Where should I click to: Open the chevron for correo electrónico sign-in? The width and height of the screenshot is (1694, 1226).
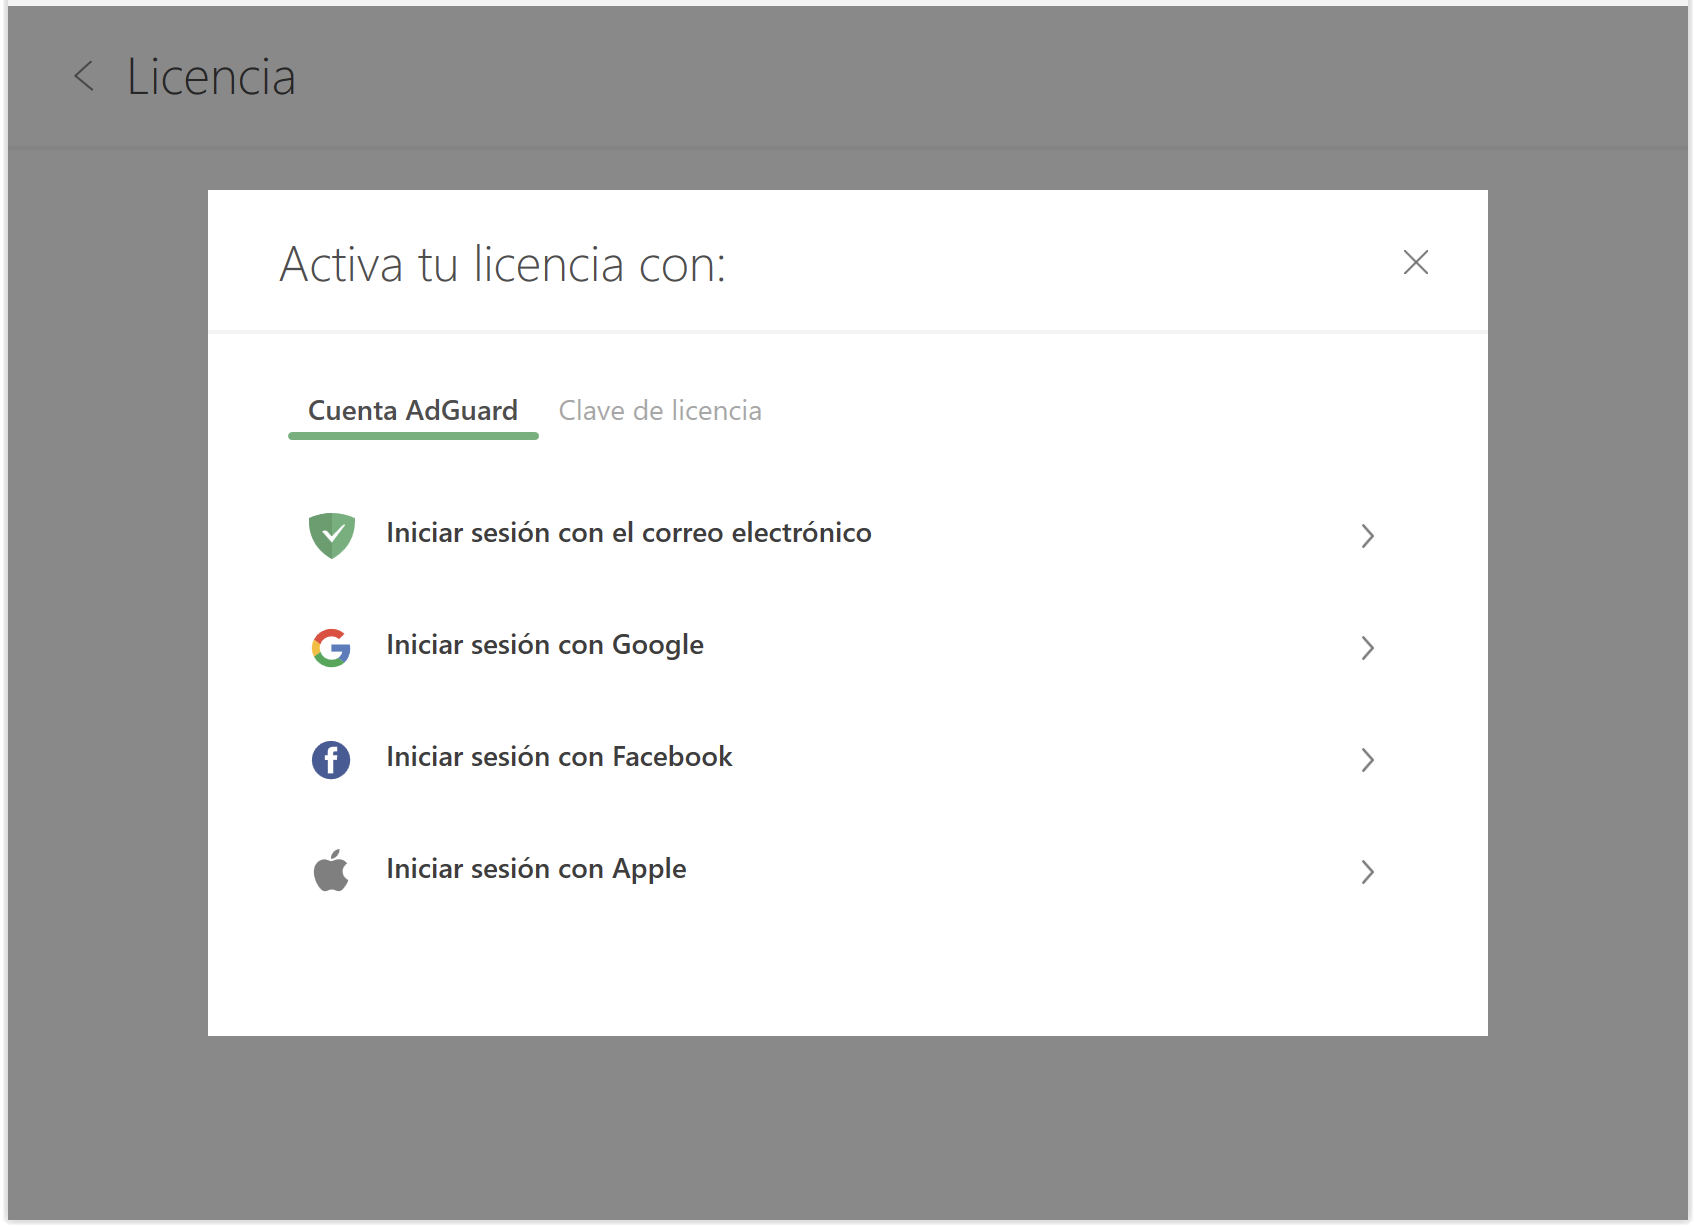pyautogui.click(x=1367, y=536)
